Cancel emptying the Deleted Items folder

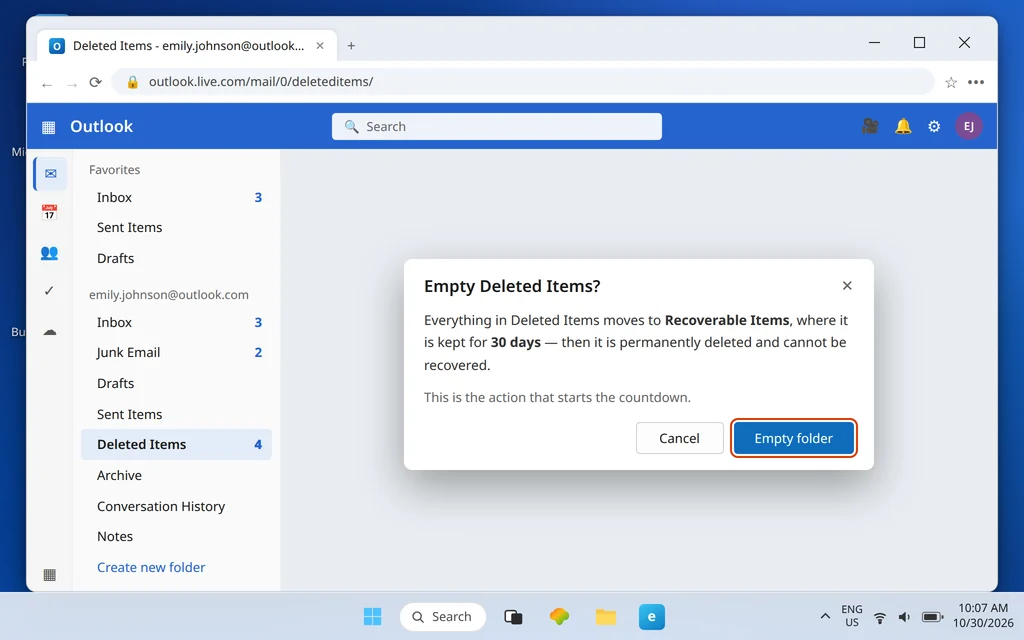point(679,438)
